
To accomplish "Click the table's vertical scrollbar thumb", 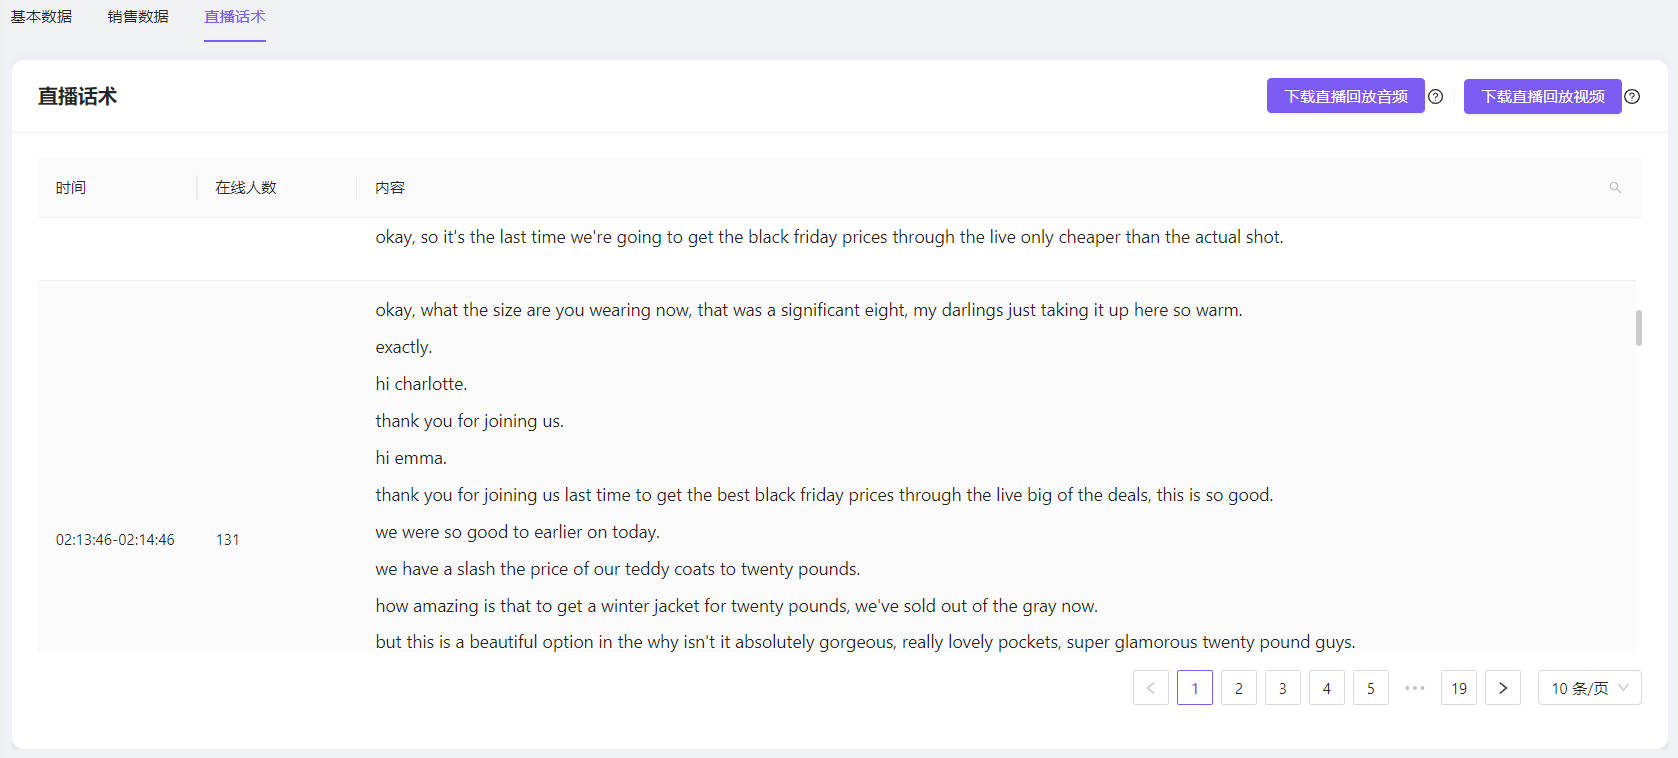I will 1638,328.
